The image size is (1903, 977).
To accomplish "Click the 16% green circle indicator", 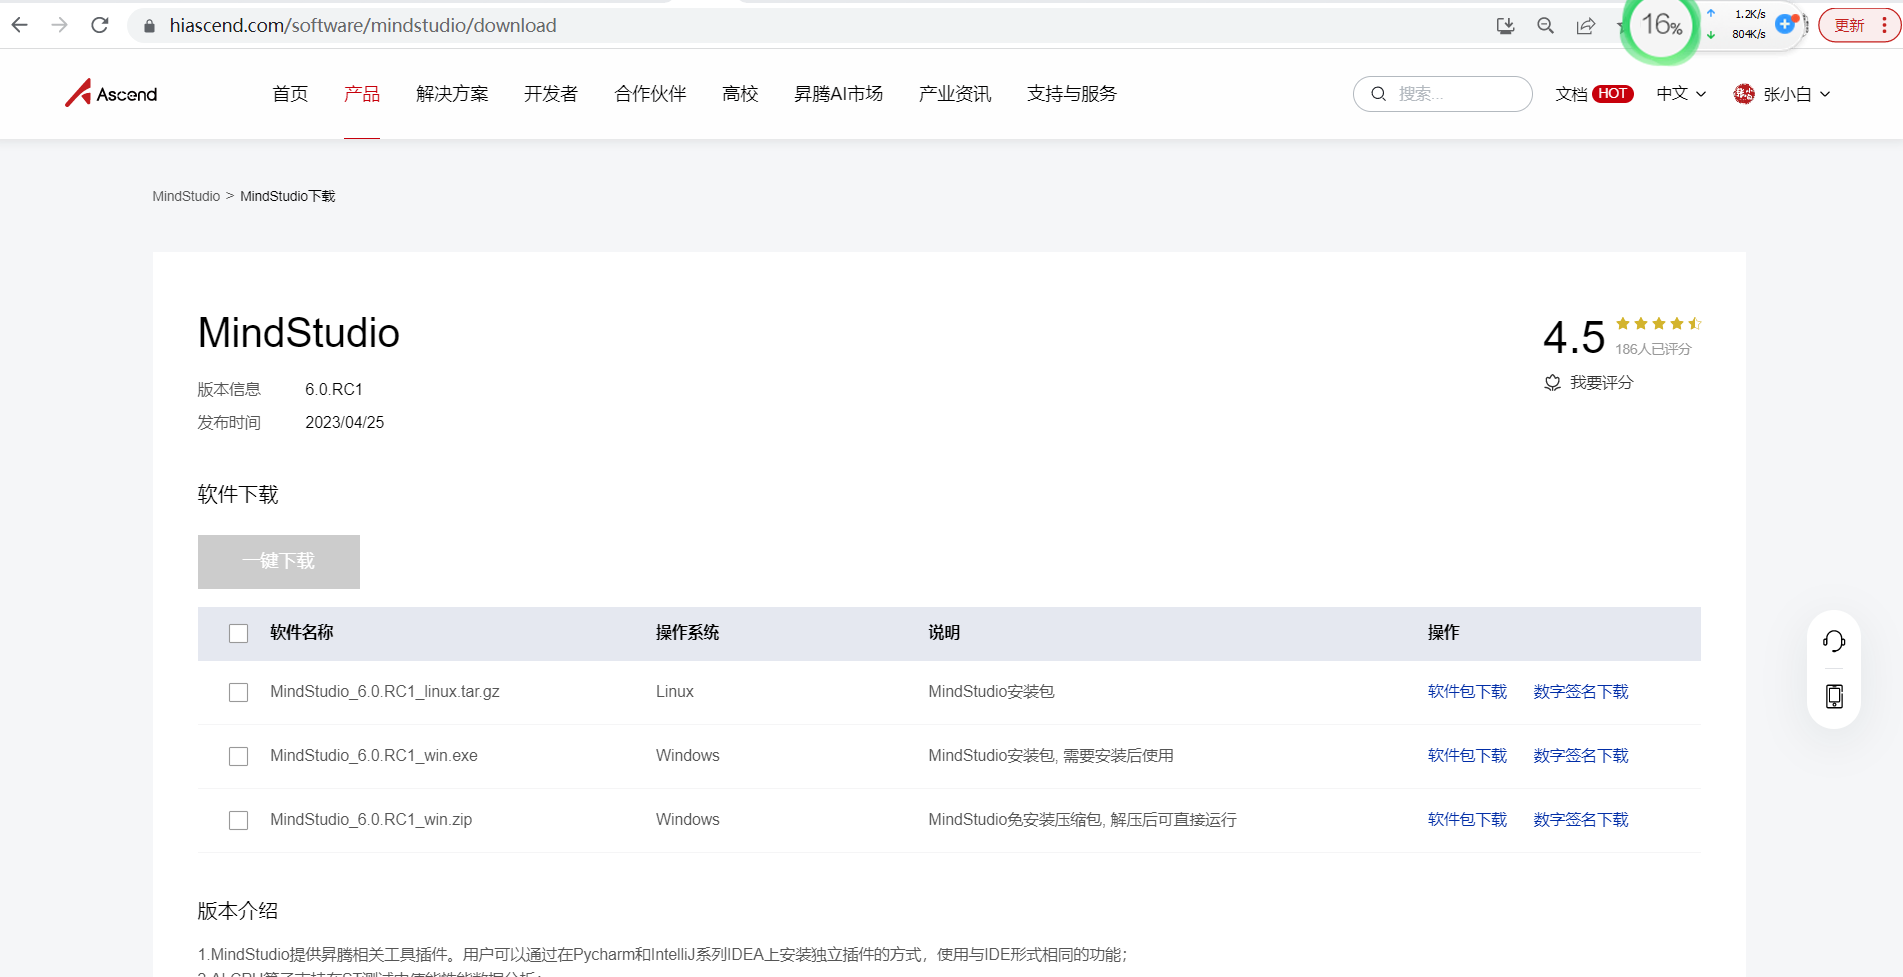I will 1662,26.
